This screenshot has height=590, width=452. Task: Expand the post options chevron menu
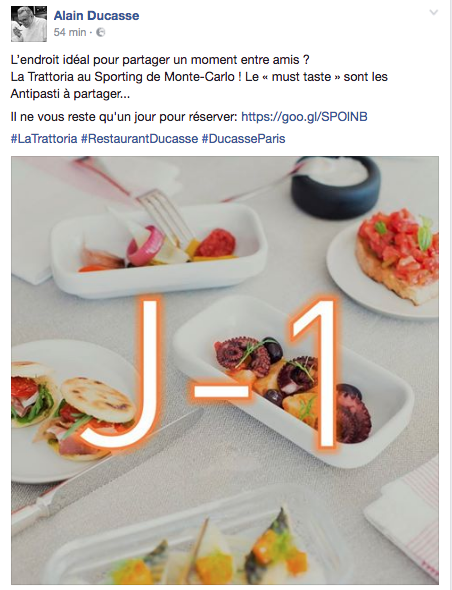pyautogui.click(x=434, y=12)
